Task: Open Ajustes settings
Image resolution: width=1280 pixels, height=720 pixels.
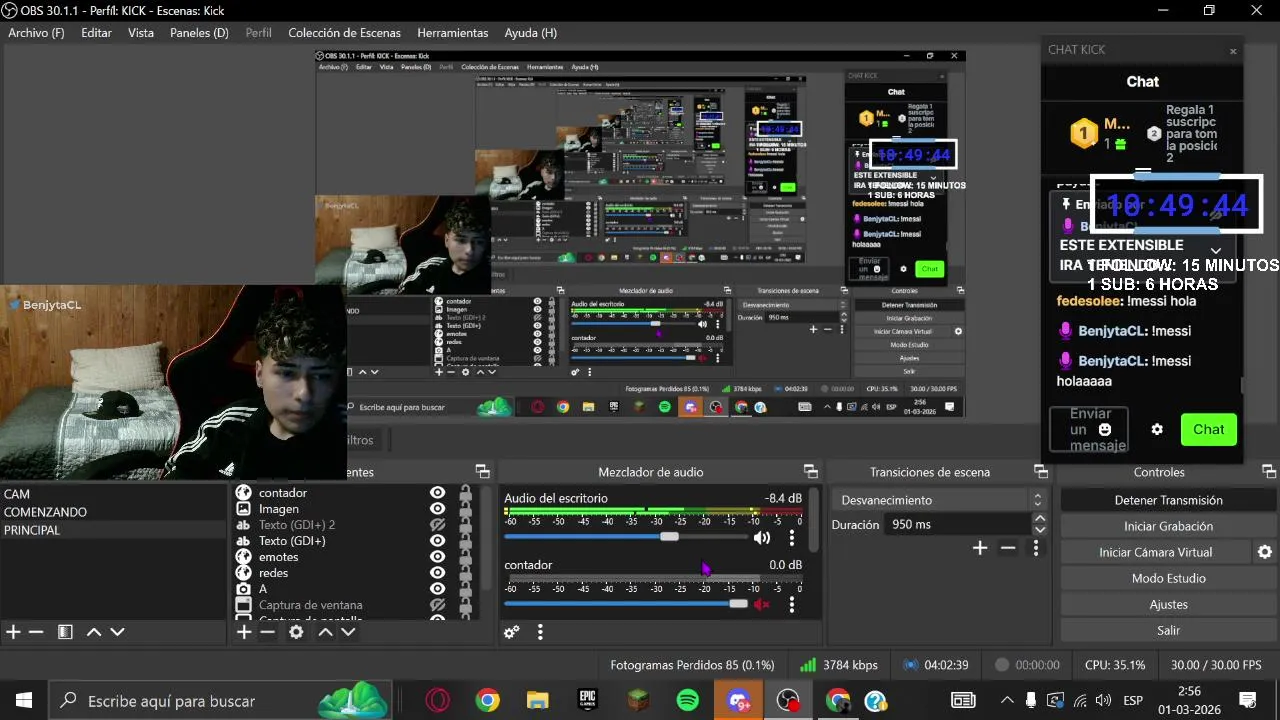Action: [1168, 604]
